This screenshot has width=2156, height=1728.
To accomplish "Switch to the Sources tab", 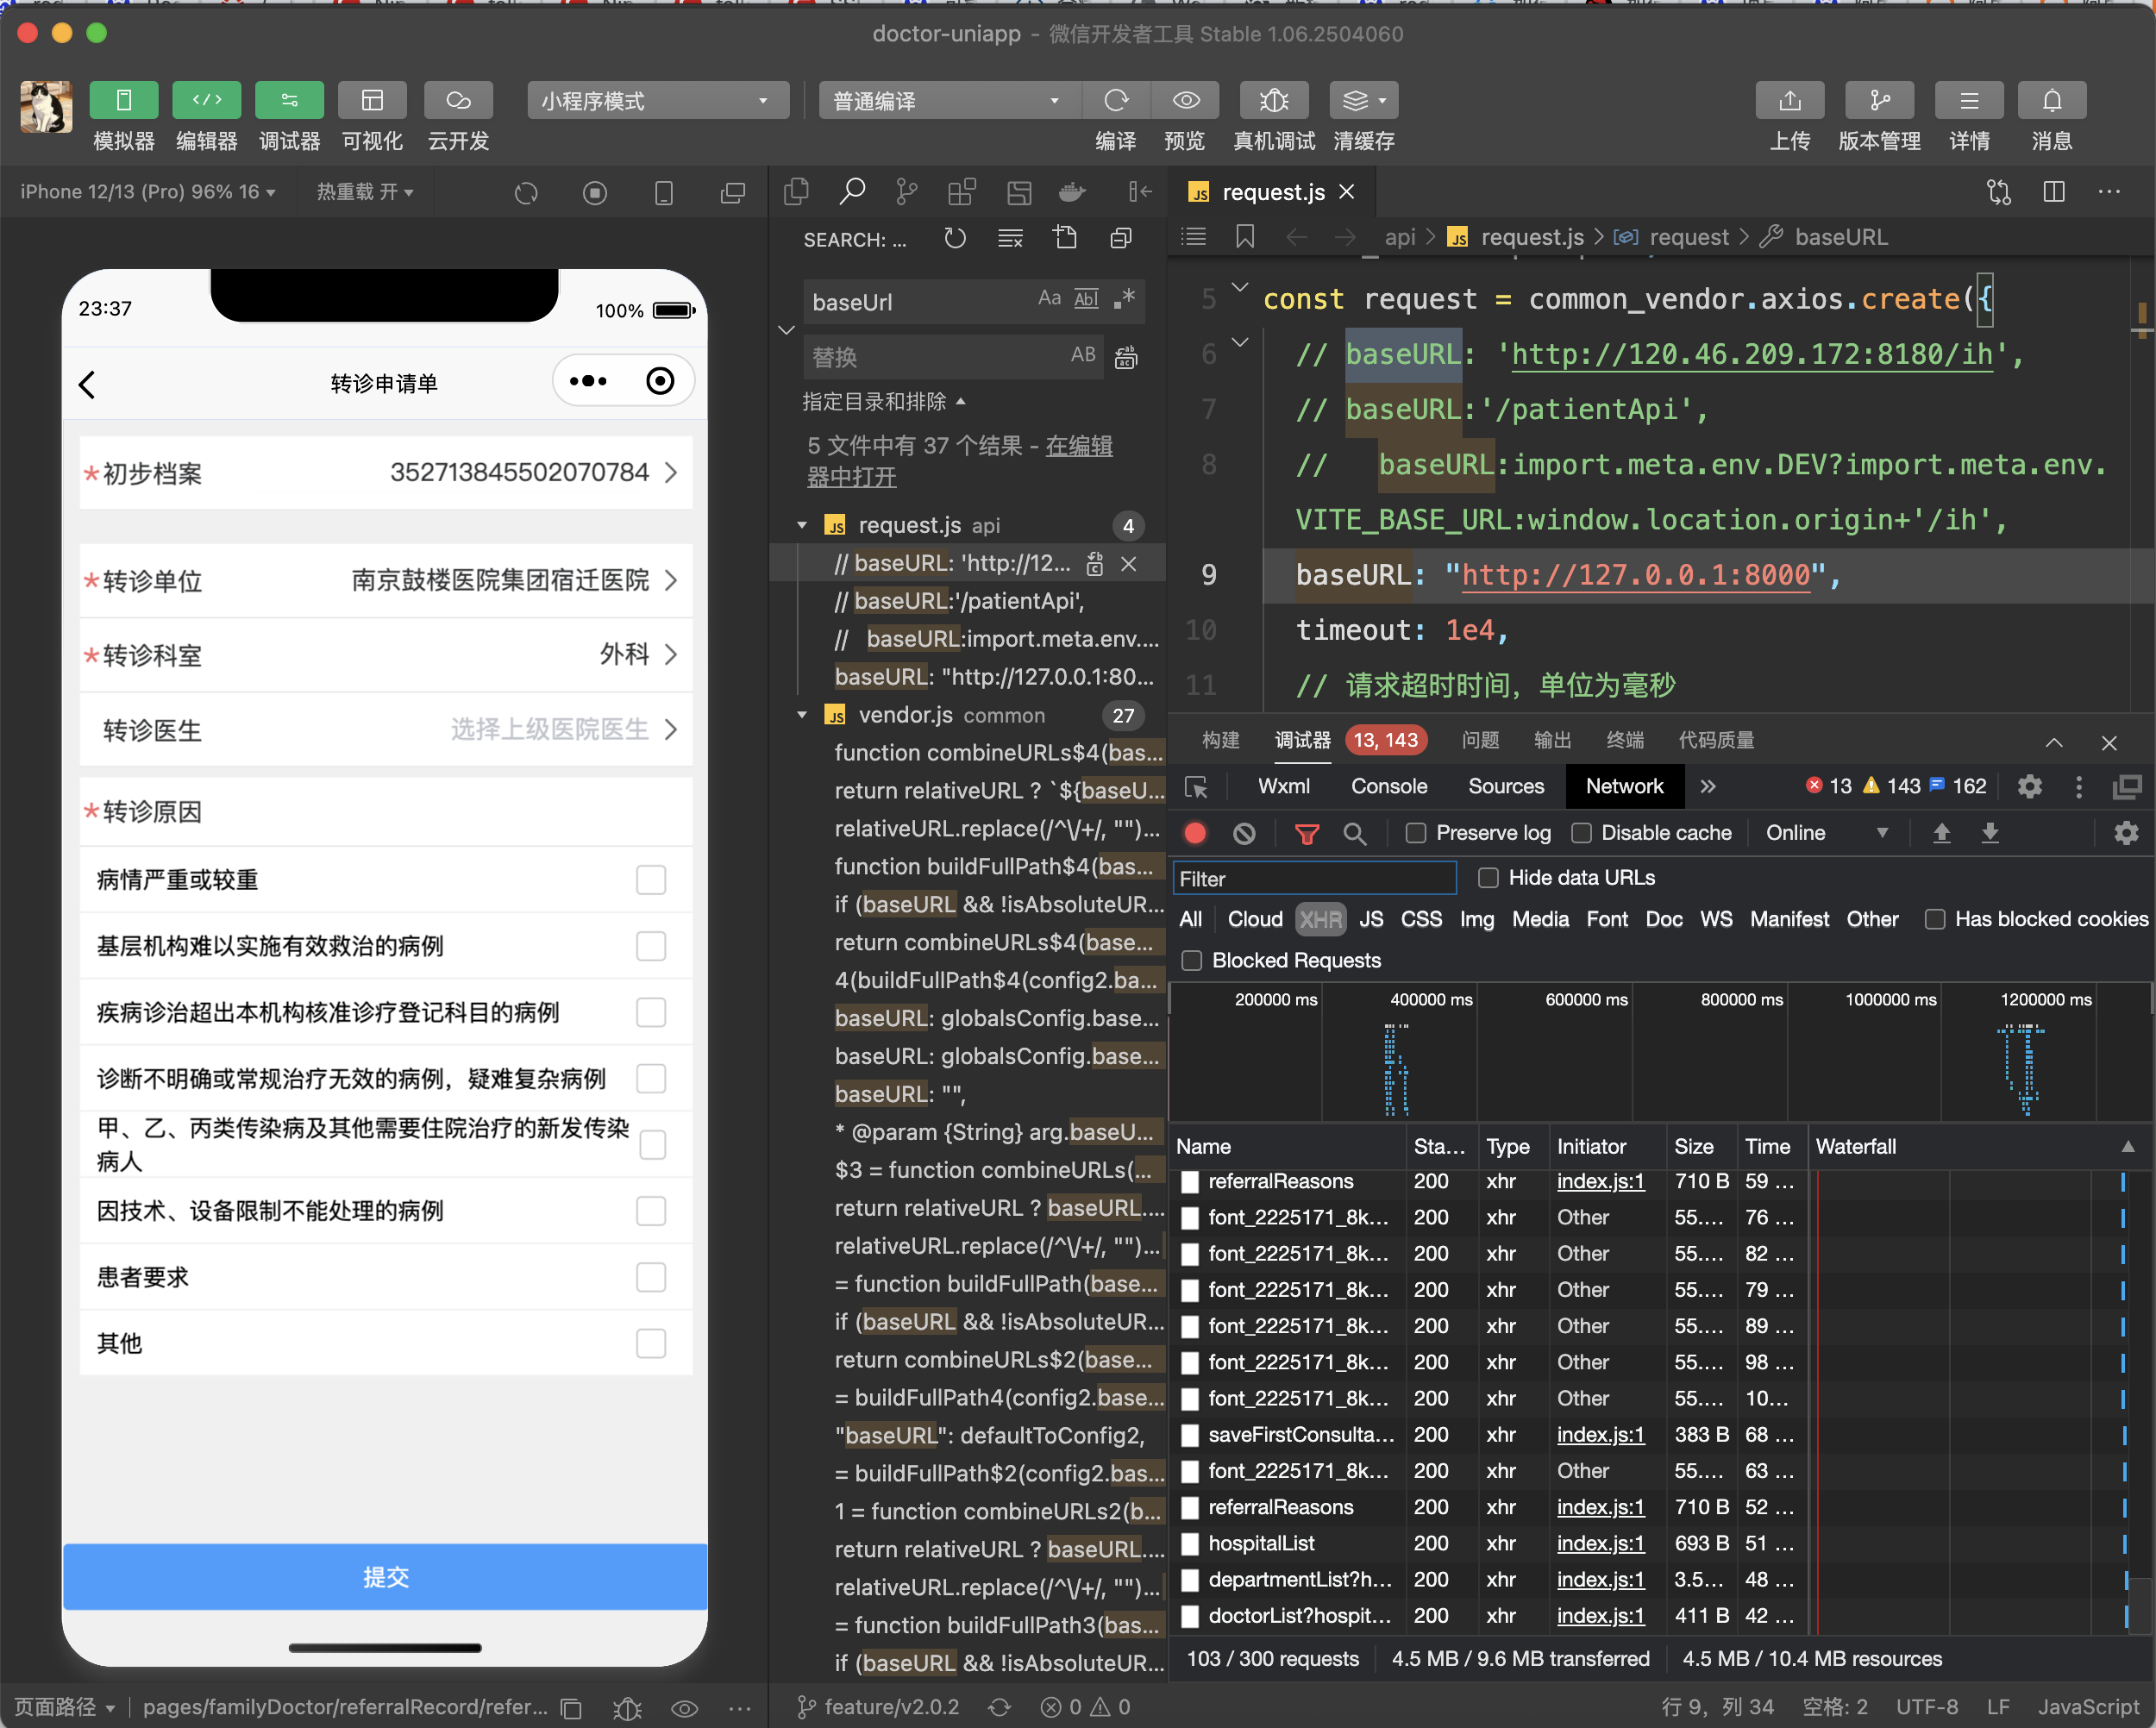I will 1506,787.
